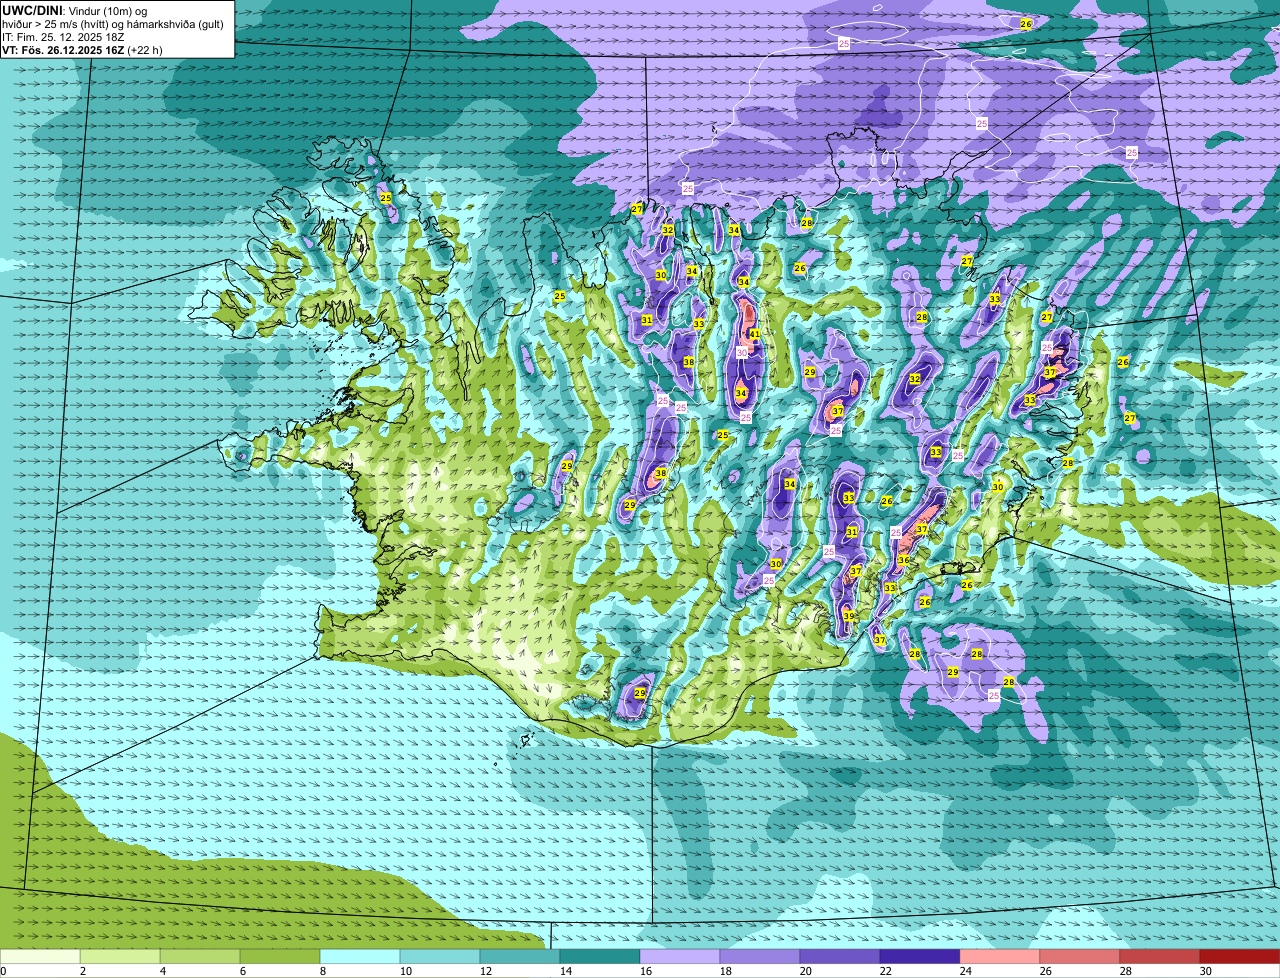Choose the 22–24 m/s dark indigo legend swatch

(920, 957)
